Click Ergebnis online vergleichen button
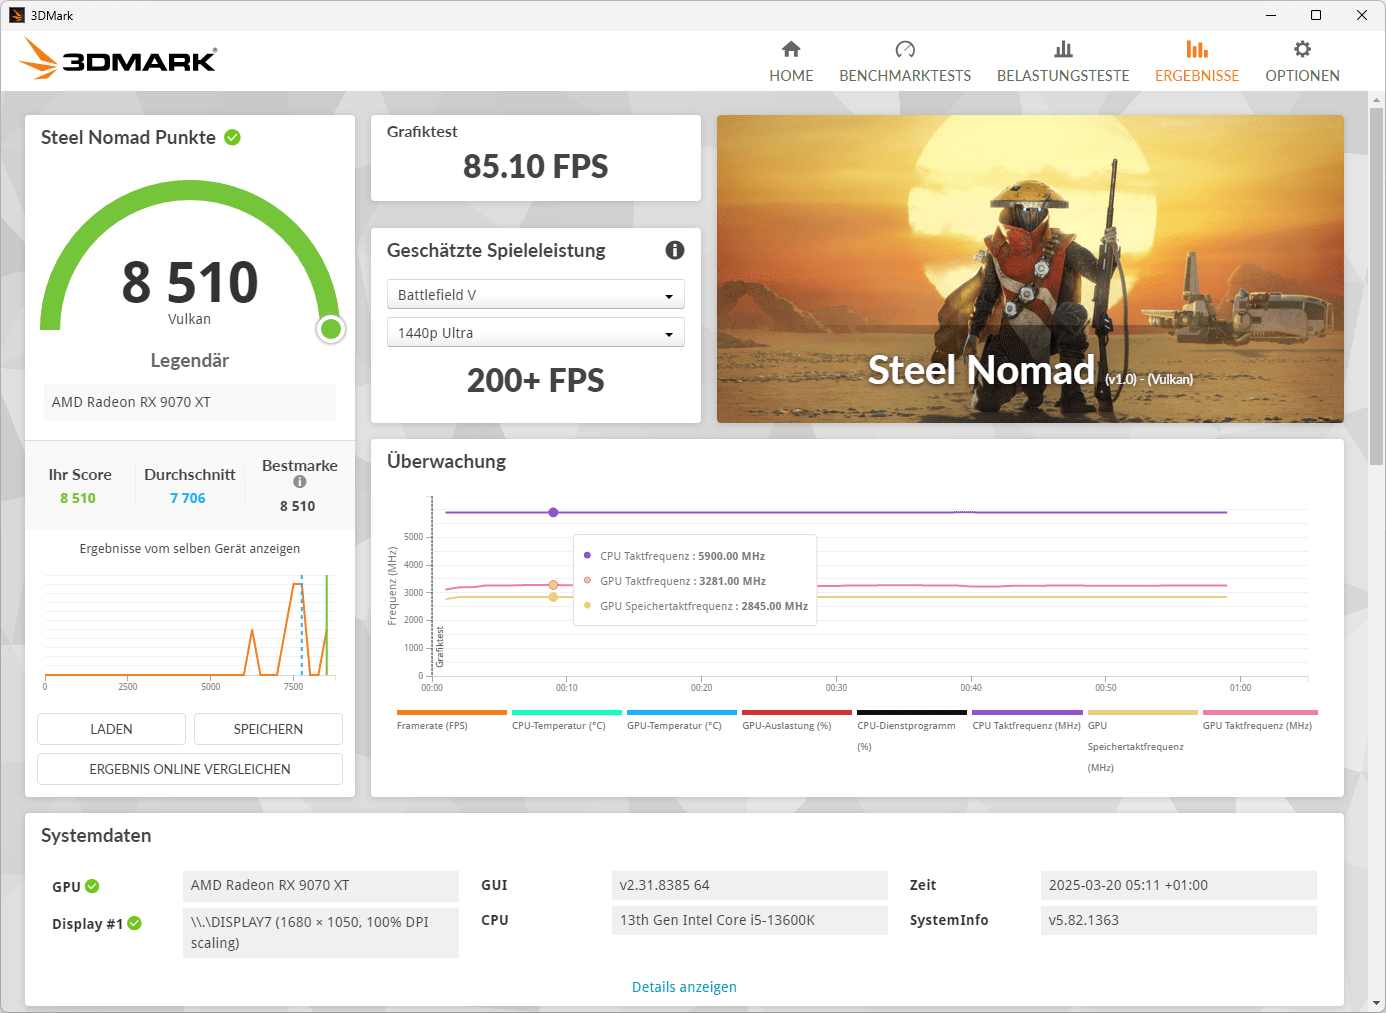The height and width of the screenshot is (1013, 1386). 190,769
